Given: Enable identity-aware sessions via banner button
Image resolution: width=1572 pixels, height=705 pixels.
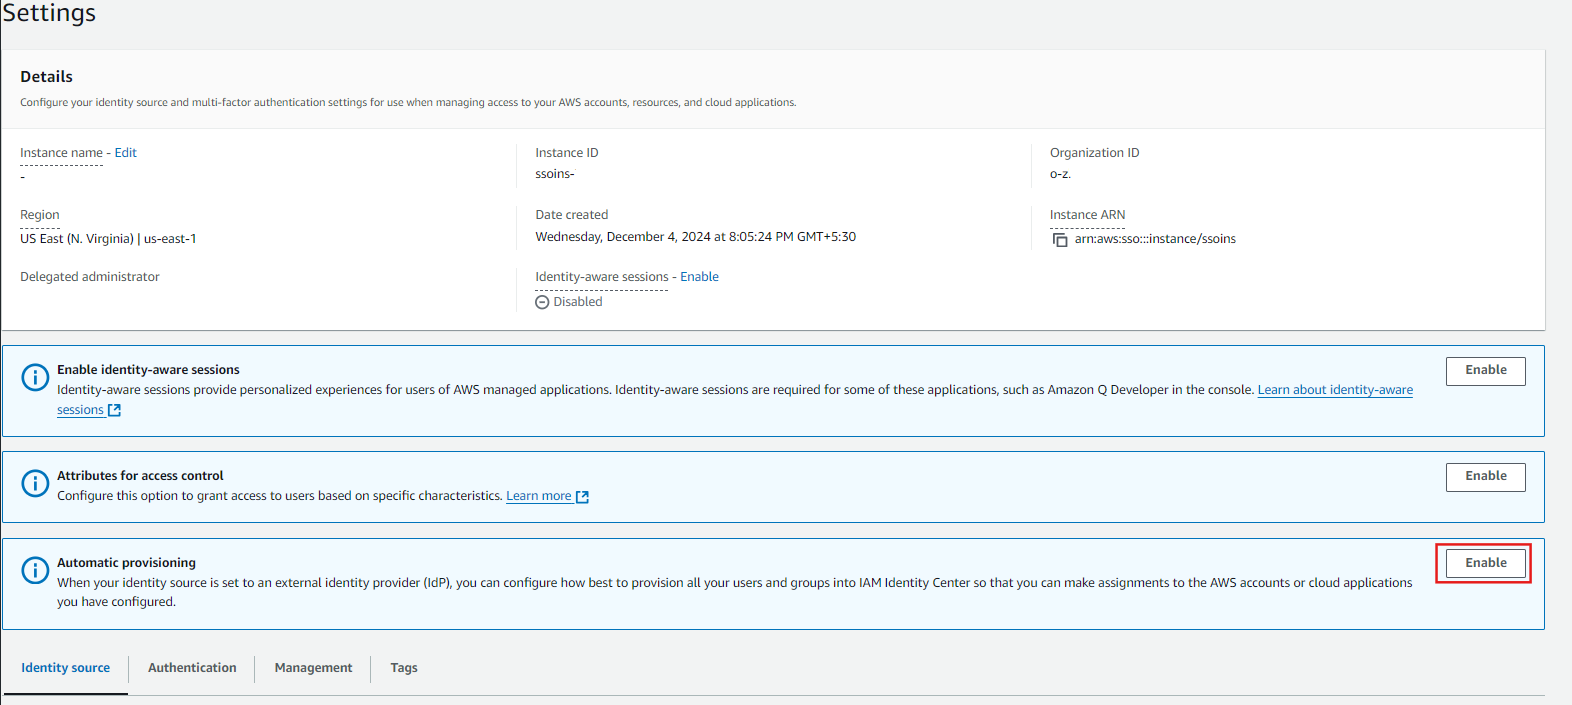Looking at the screenshot, I should [1485, 371].
